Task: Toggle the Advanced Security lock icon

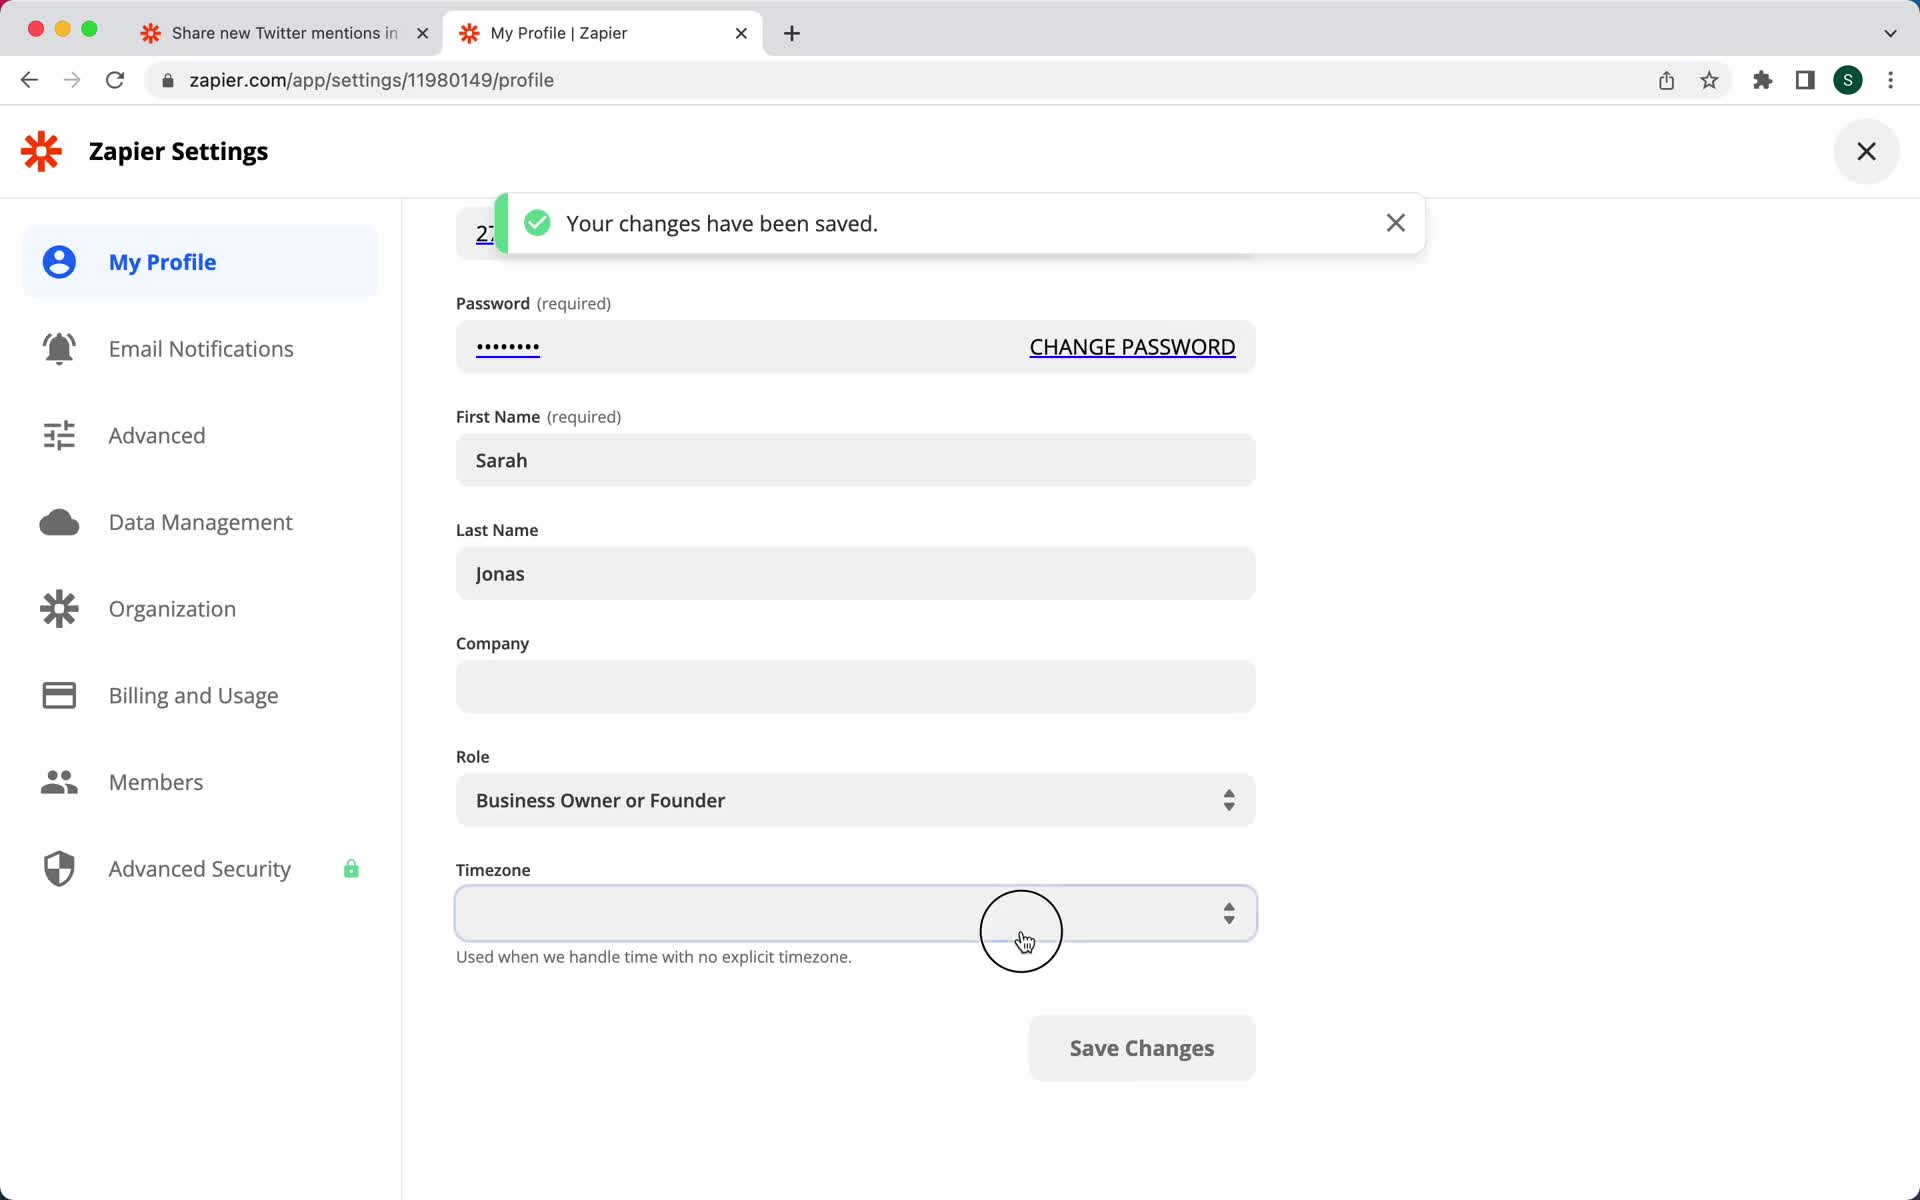Action: pyautogui.click(x=350, y=868)
